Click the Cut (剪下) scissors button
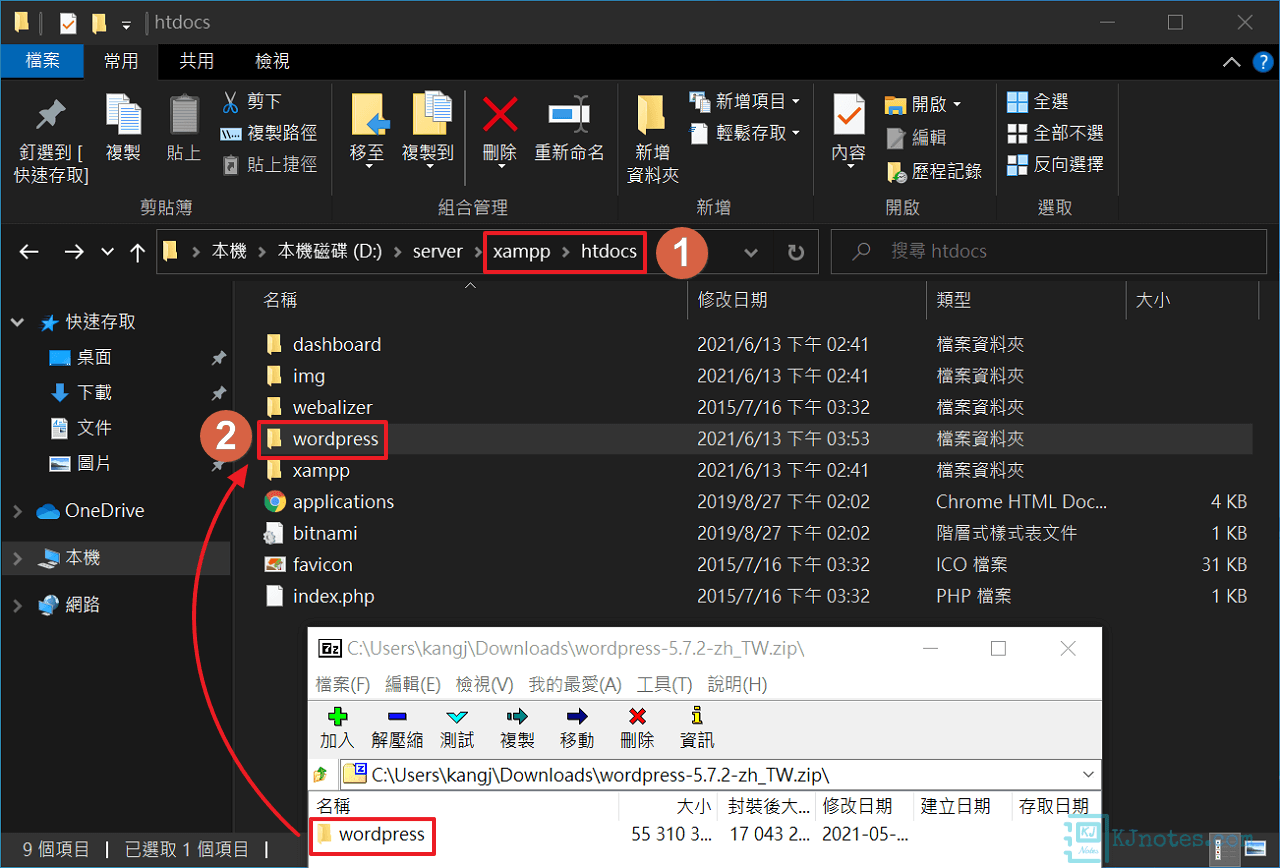This screenshot has width=1280, height=868. pos(250,102)
